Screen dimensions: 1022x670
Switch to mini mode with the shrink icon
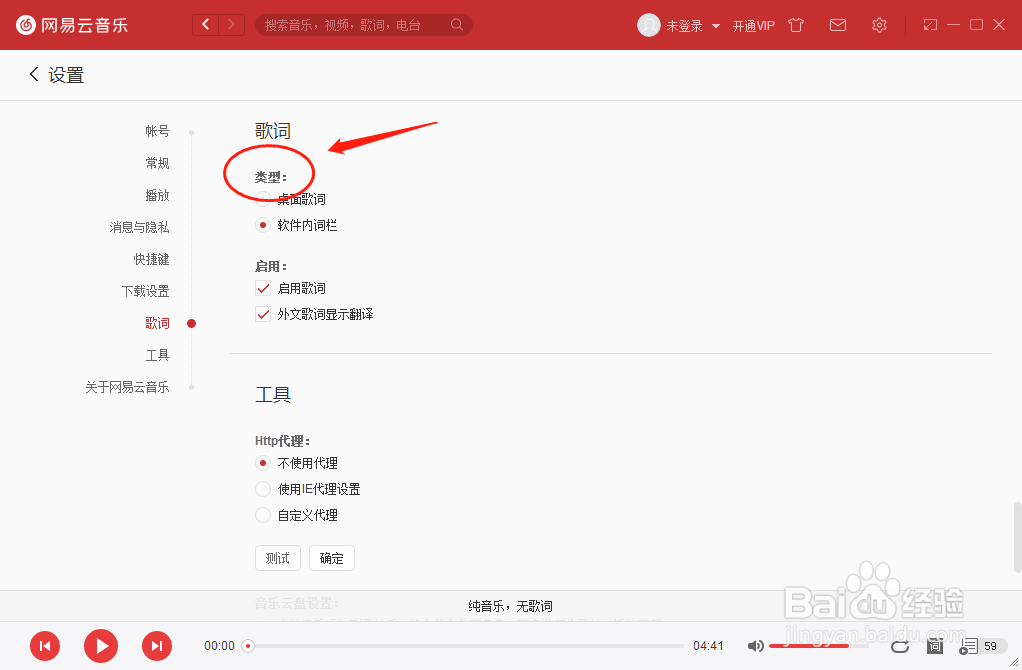click(x=930, y=24)
